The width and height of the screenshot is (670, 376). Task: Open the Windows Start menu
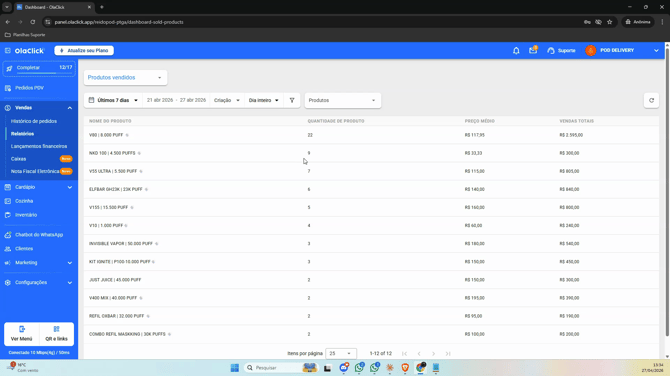pyautogui.click(x=235, y=368)
